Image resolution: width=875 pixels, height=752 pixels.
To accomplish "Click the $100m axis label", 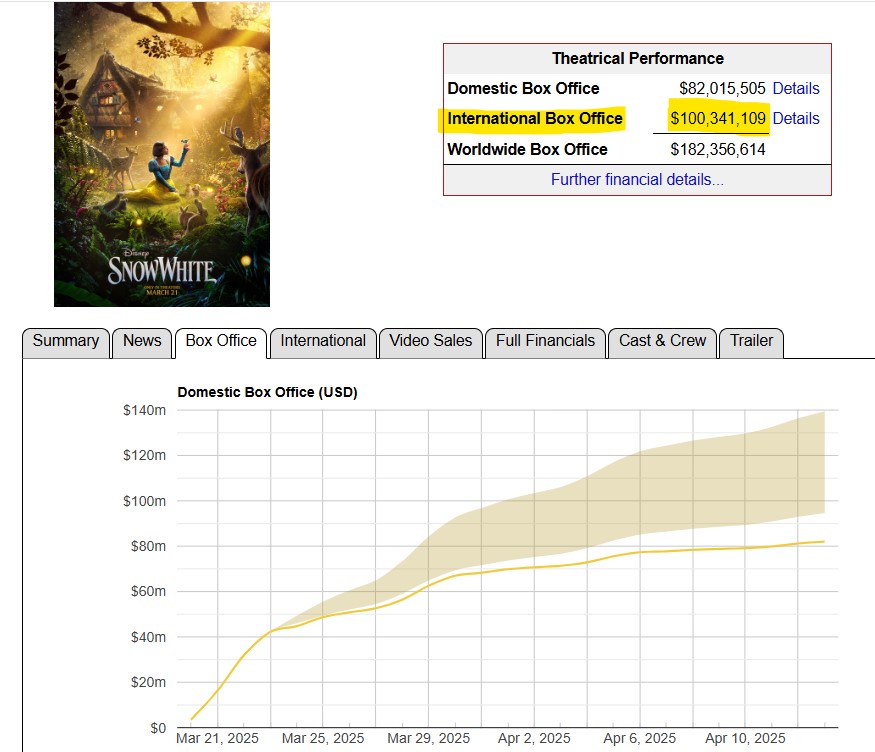I will [x=145, y=501].
